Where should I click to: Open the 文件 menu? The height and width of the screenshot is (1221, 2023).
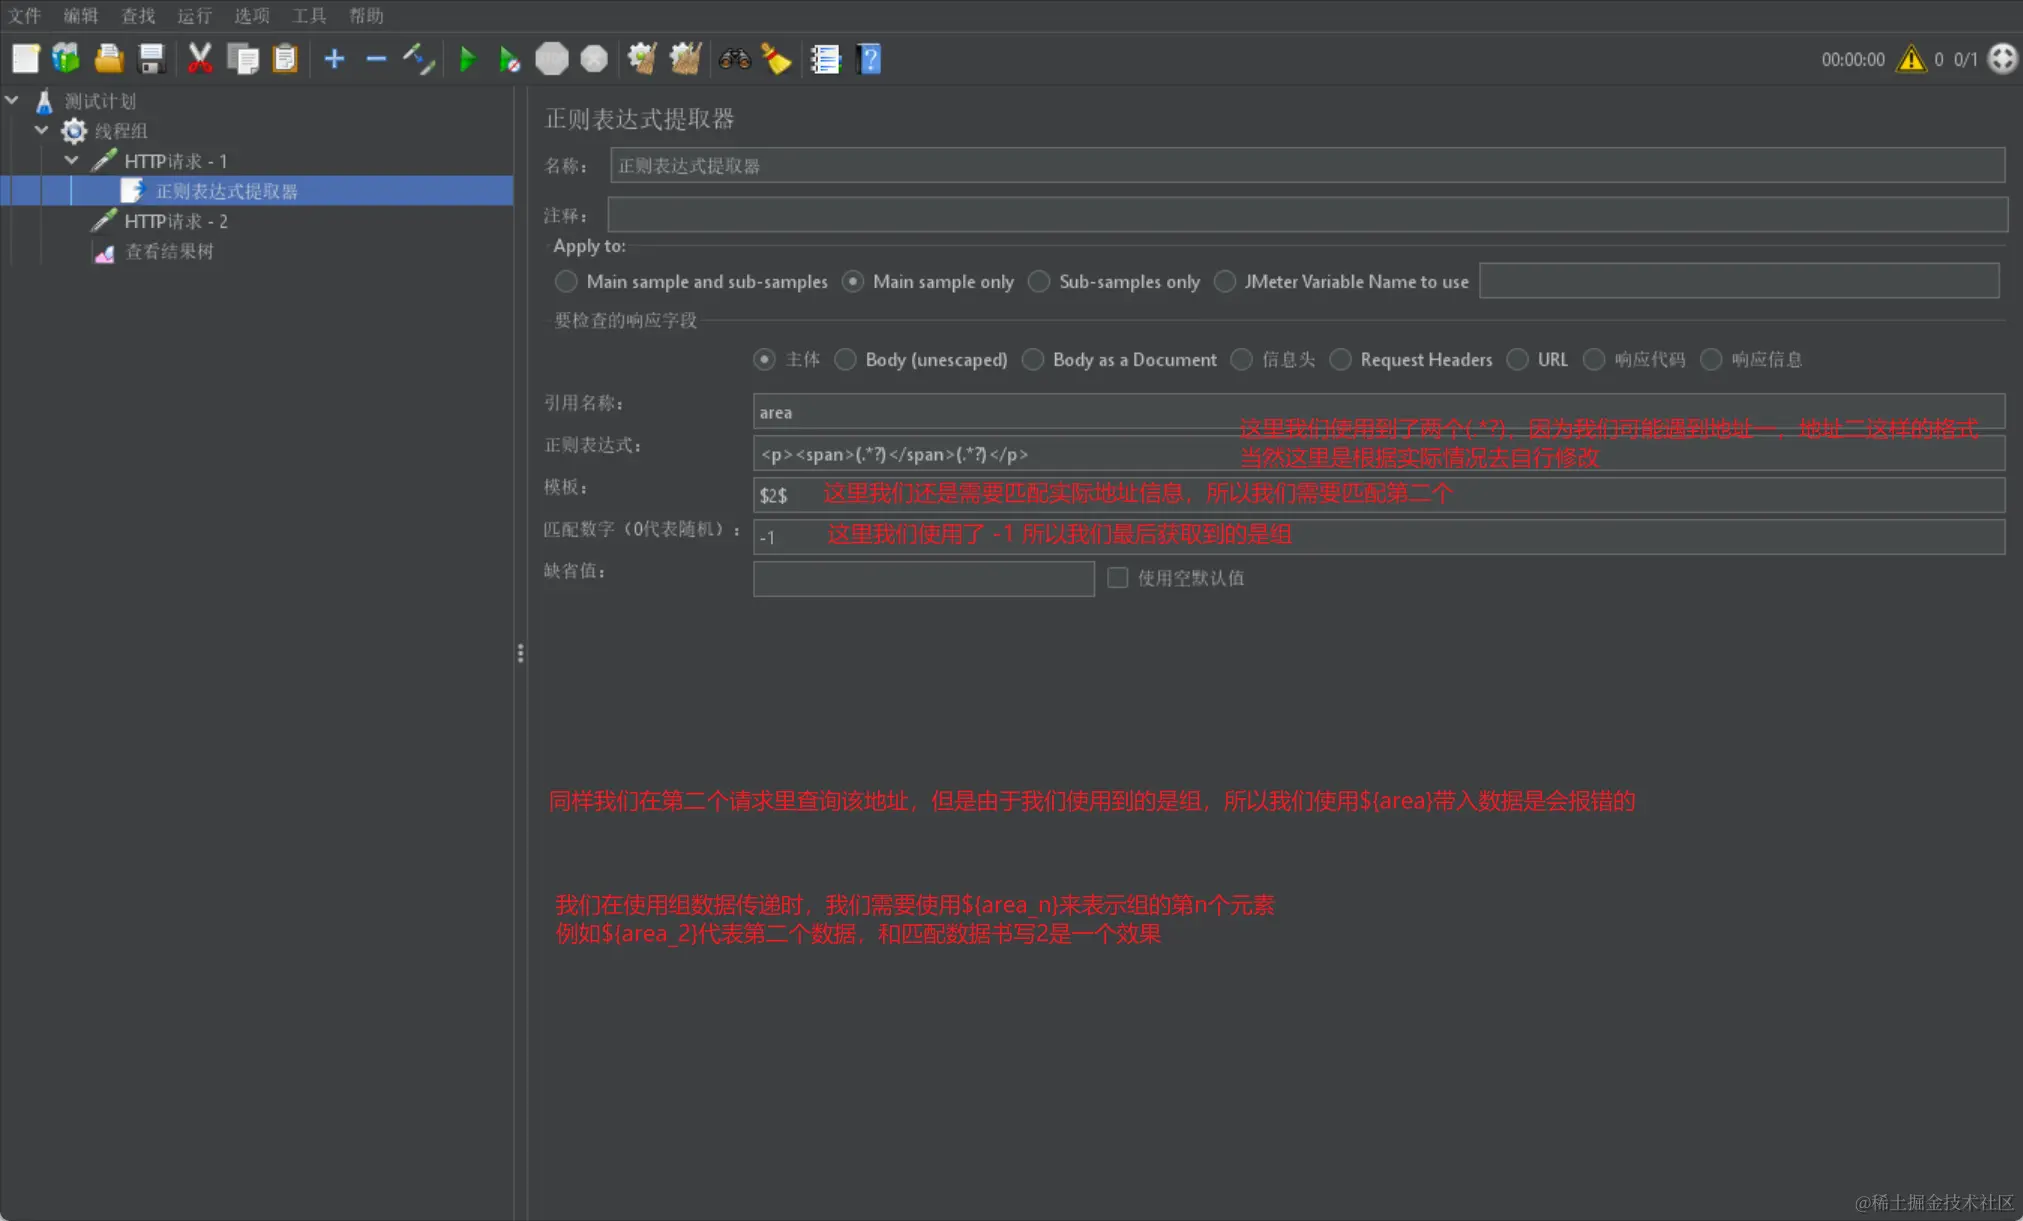[x=24, y=15]
